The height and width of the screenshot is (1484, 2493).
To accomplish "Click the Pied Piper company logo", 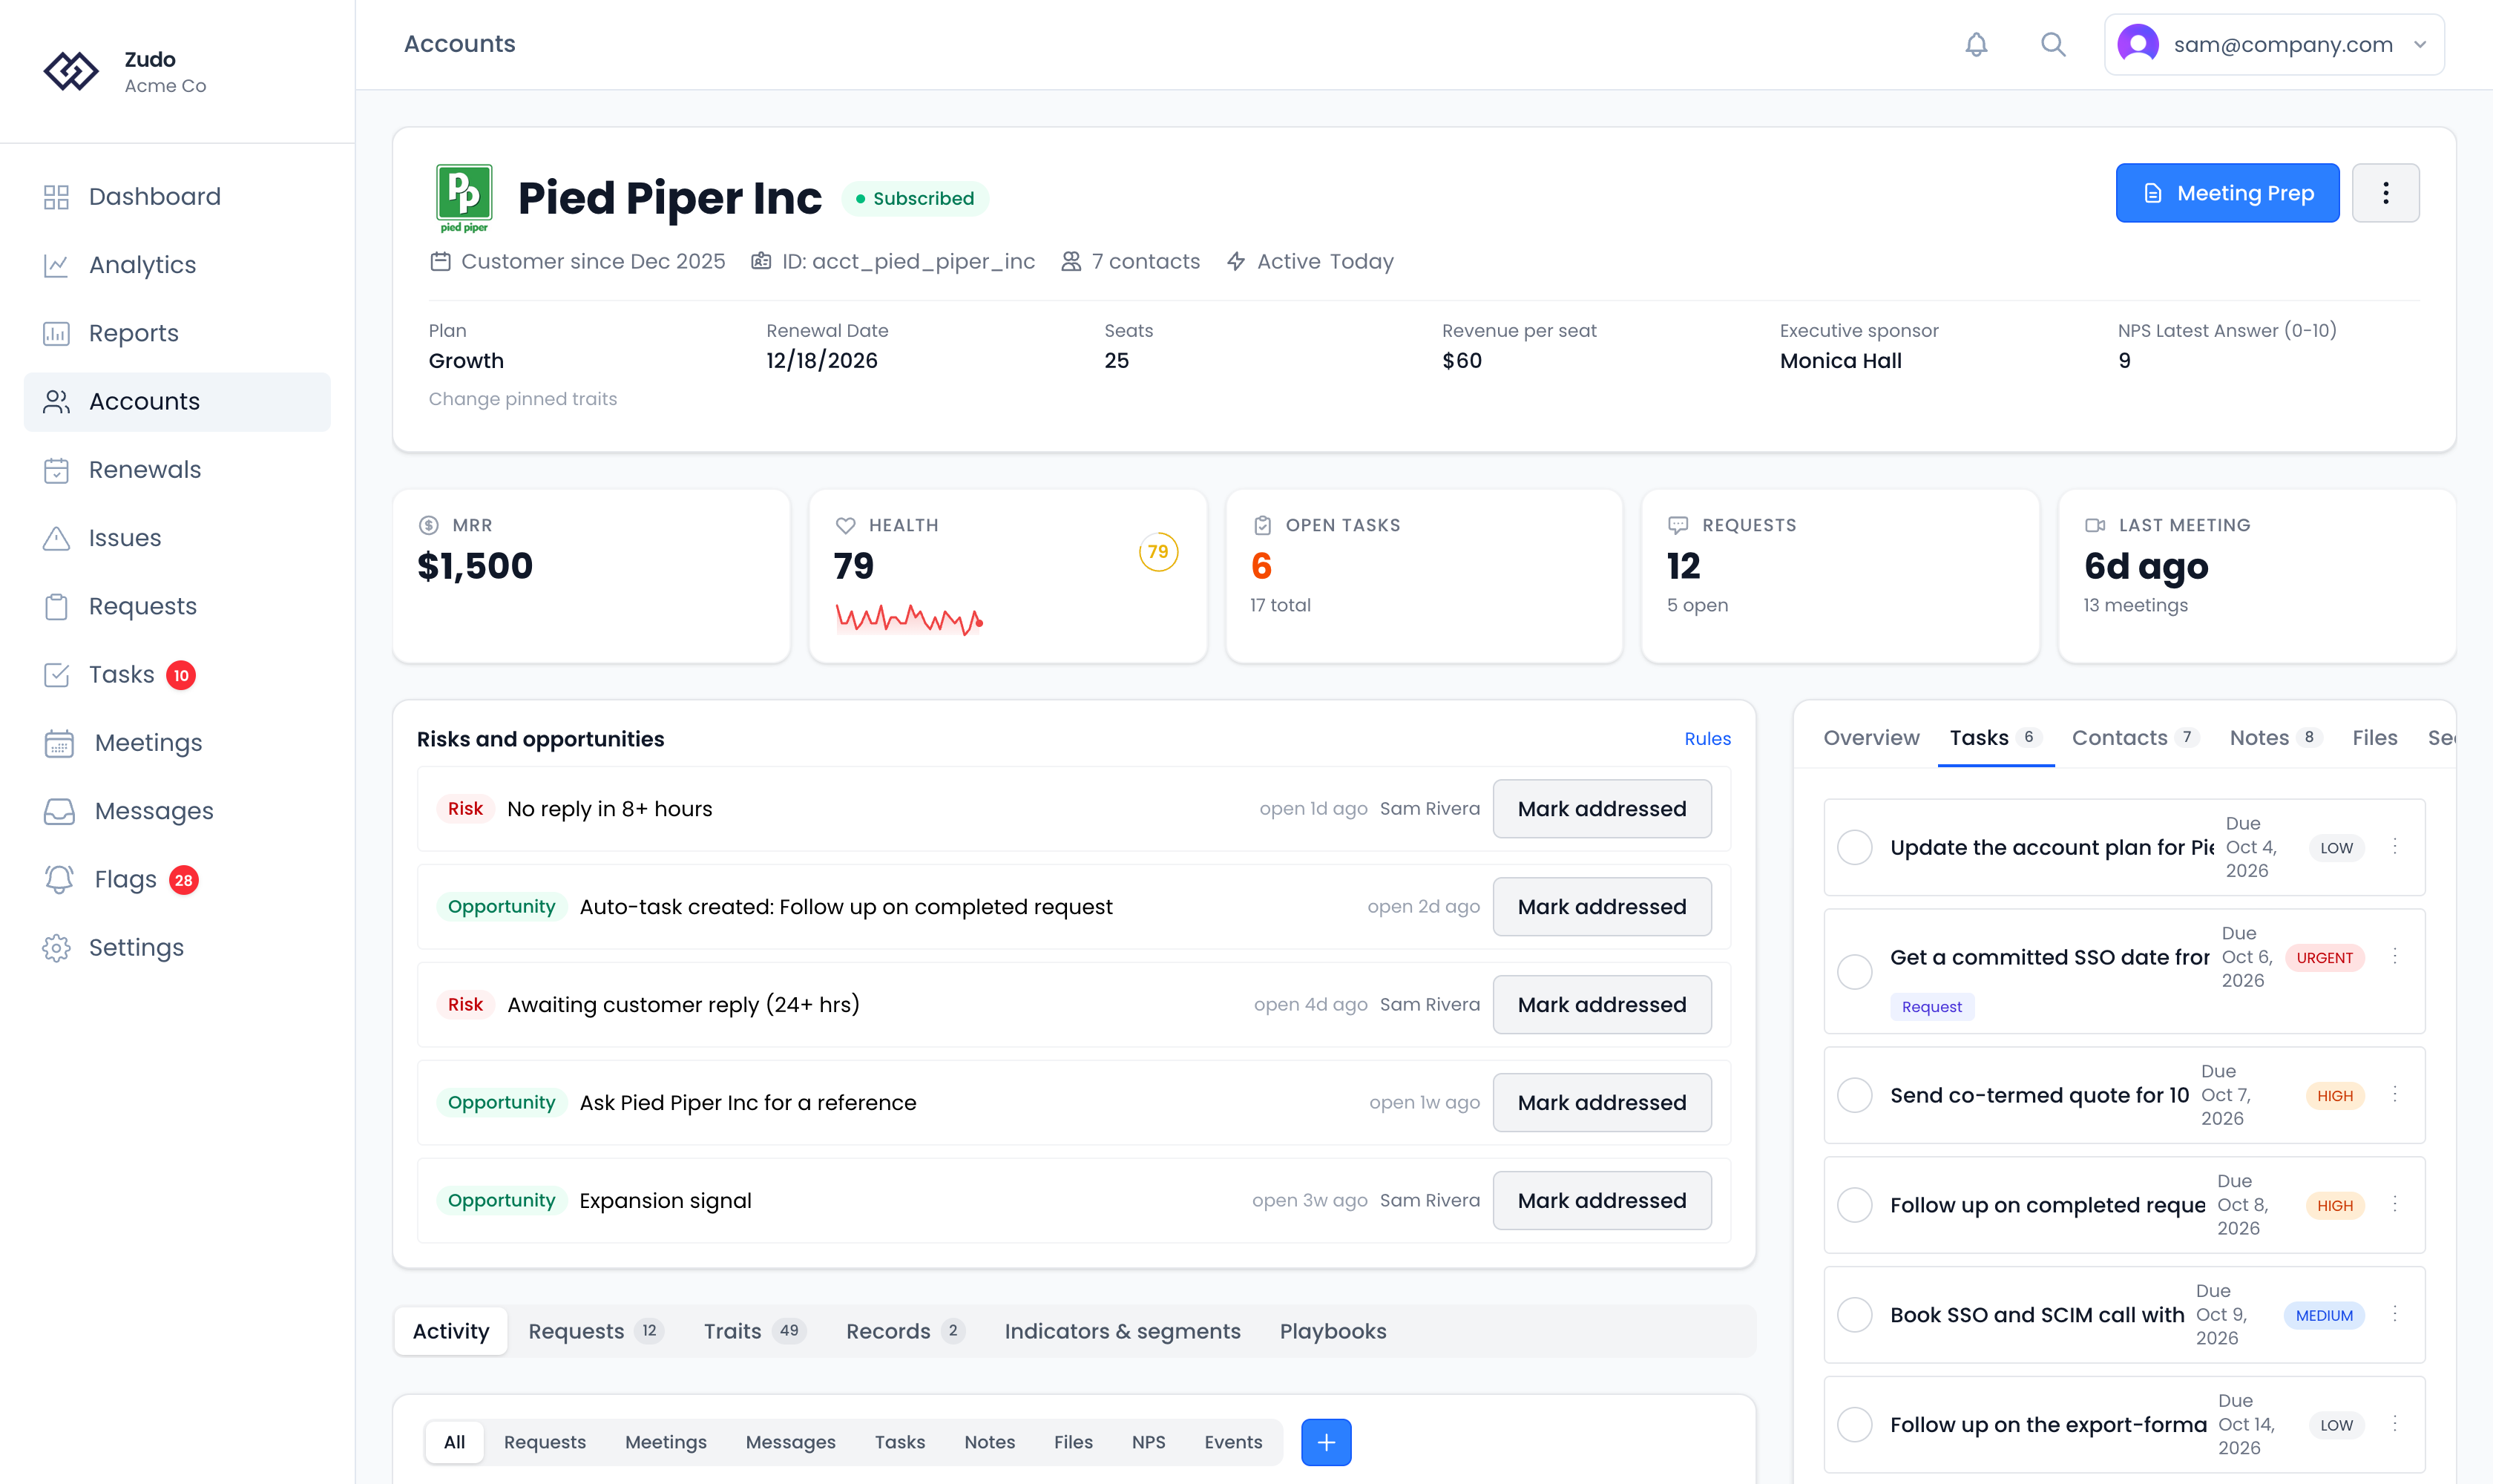I will click(x=464, y=198).
